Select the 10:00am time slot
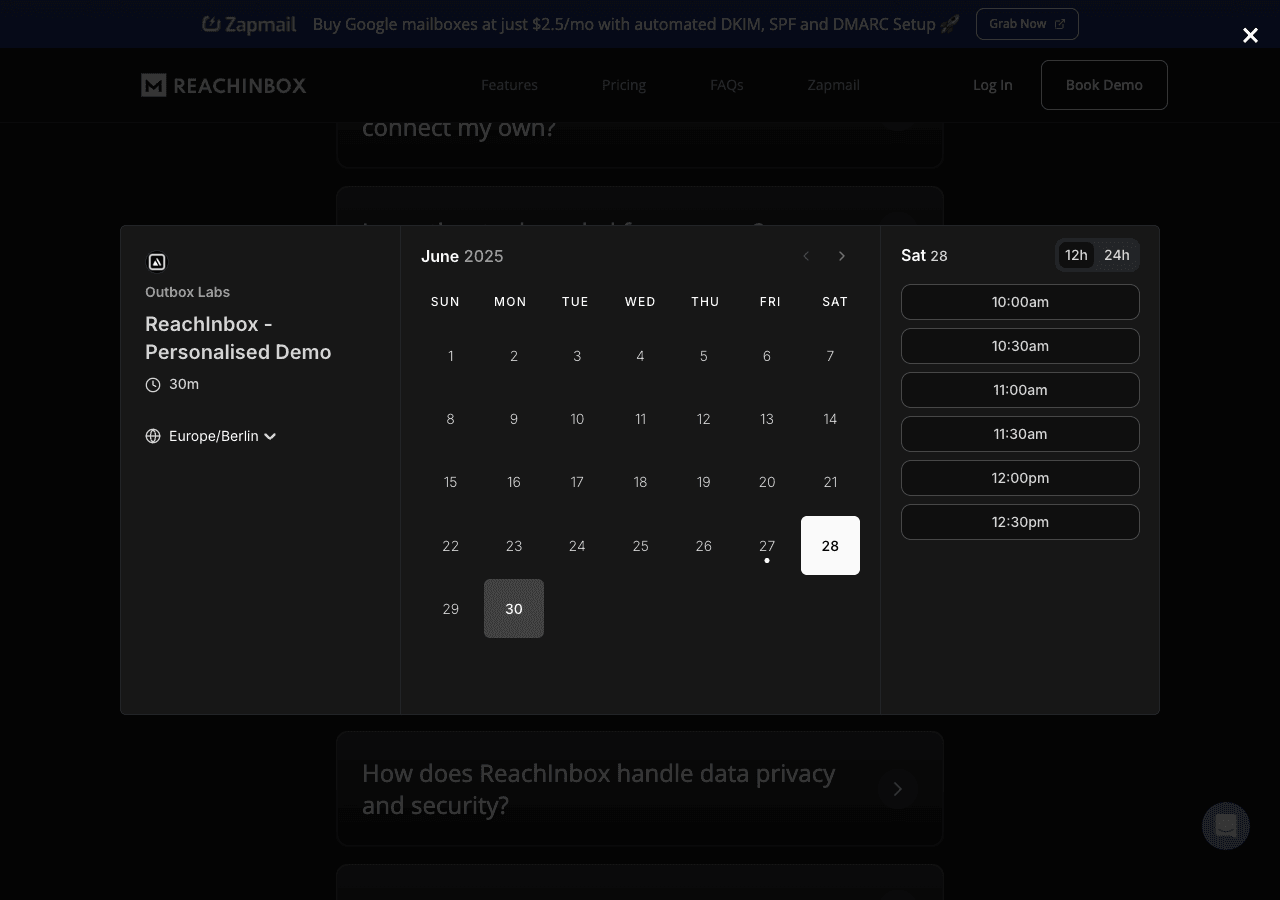The height and width of the screenshot is (900, 1280). 1020,302
